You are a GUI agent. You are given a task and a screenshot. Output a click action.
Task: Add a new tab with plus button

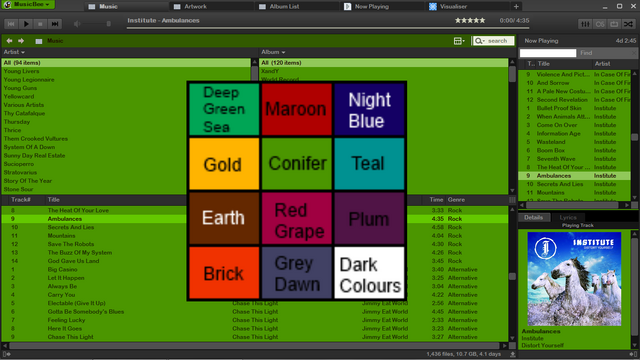[516, 7]
